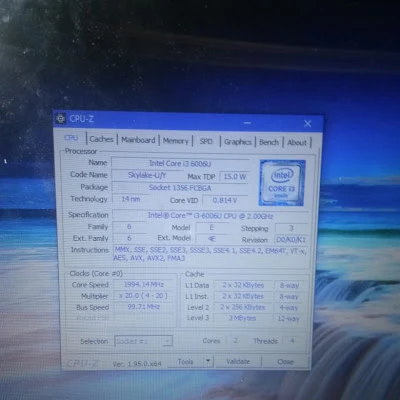View the About tab
The width and height of the screenshot is (400, 400).
297,143
